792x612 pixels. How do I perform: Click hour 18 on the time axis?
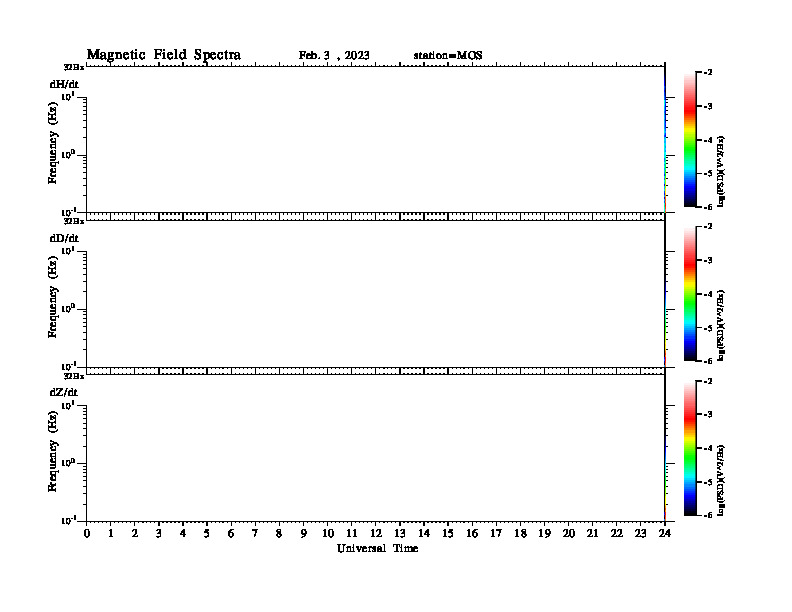click(520, 534)
